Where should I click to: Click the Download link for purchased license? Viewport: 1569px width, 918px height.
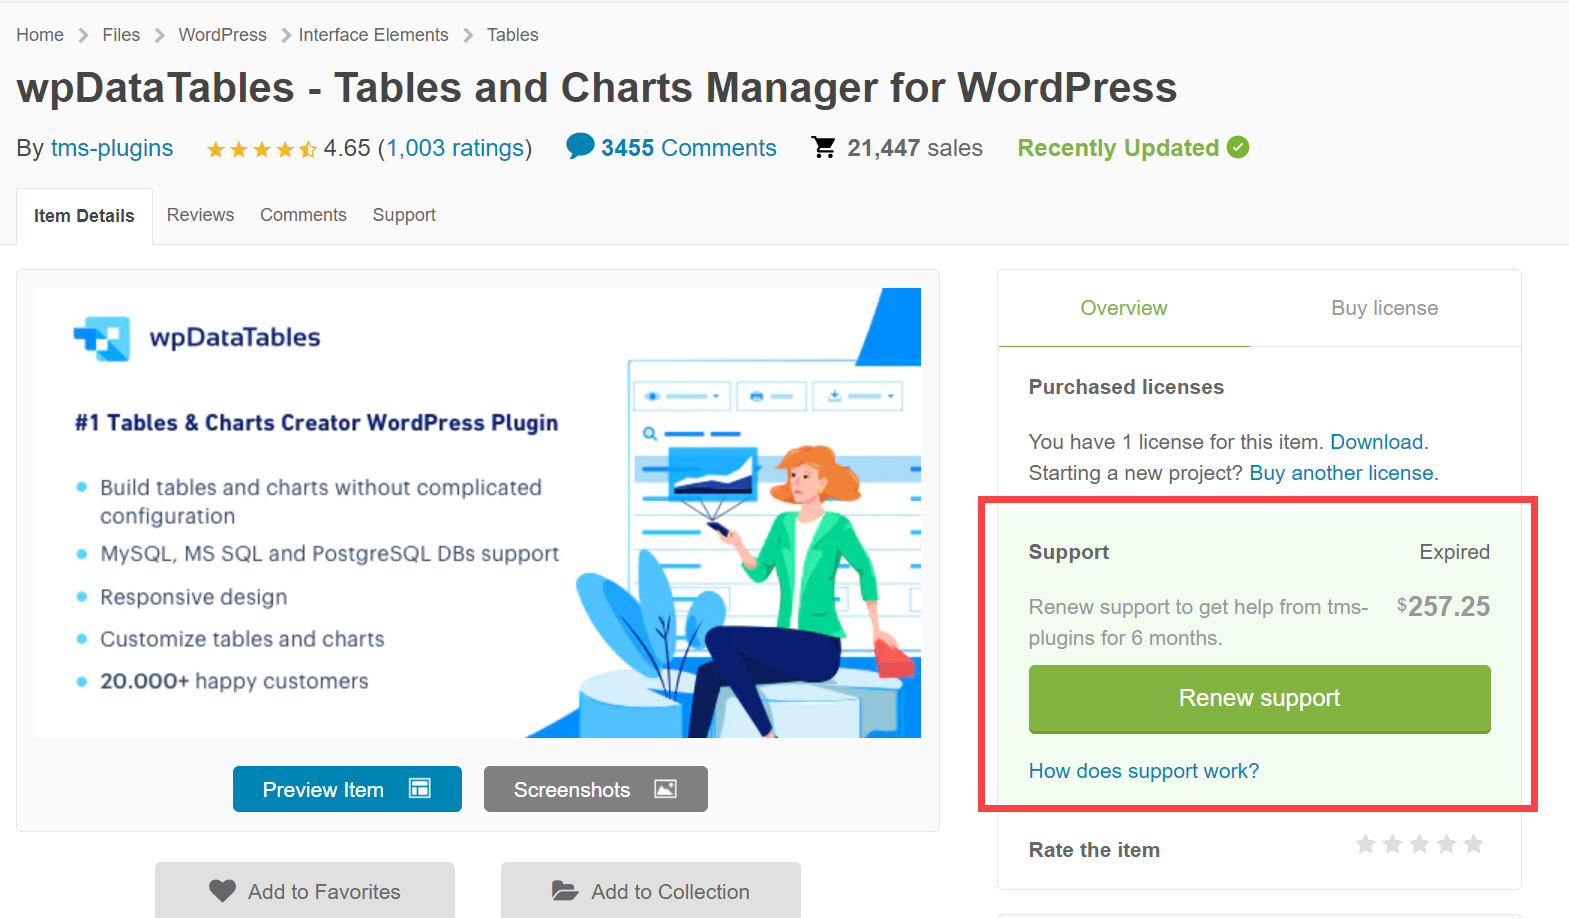coord(1377,442)
